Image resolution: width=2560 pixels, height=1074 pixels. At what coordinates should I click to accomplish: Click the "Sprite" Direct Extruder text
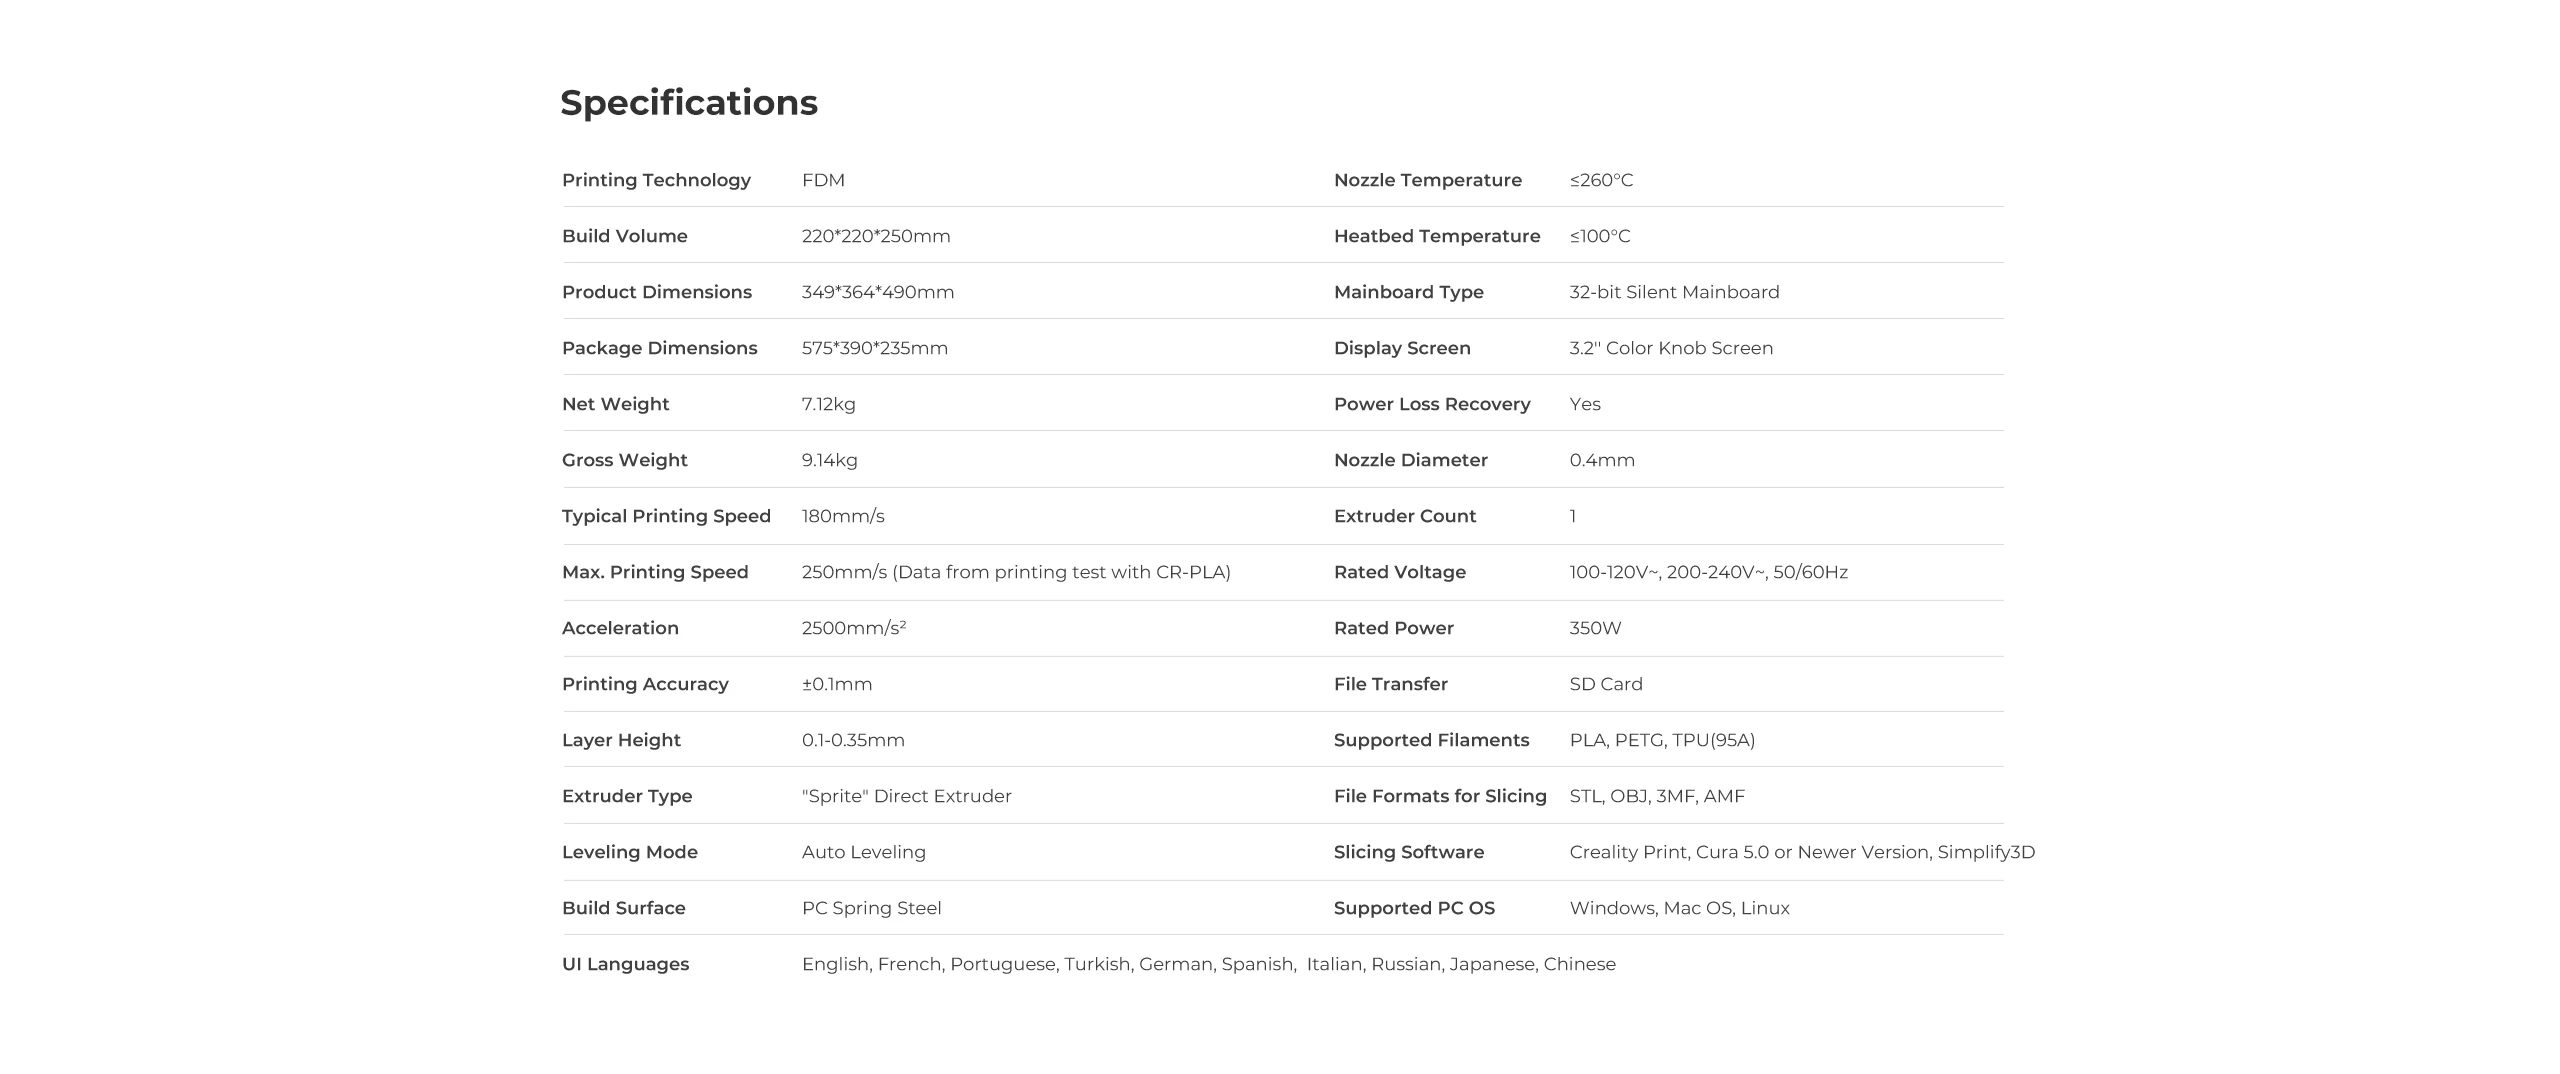pyautogui.click(x=907, y=796)
